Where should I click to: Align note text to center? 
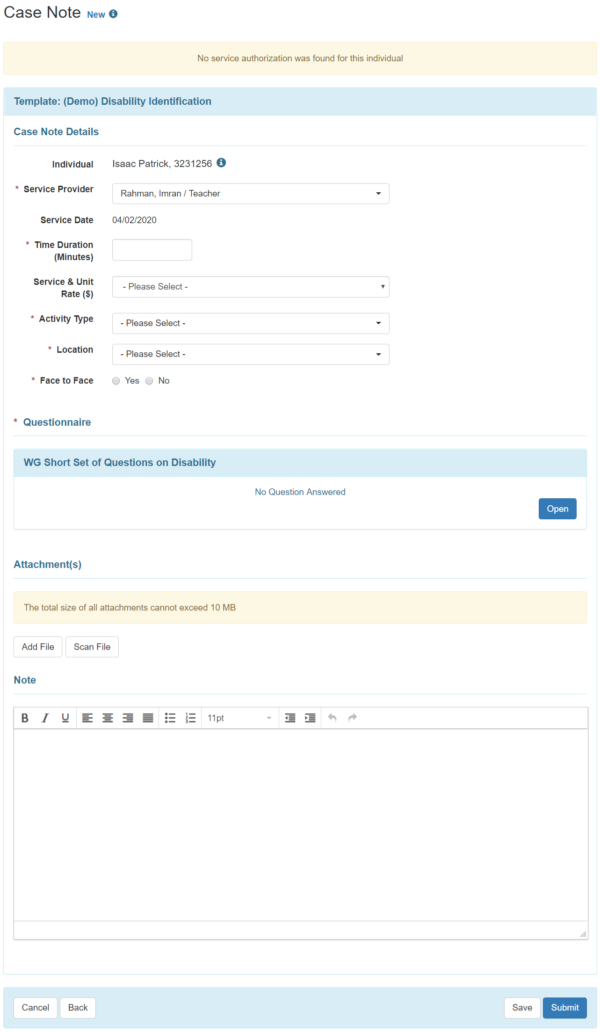(x=107, y=717)
